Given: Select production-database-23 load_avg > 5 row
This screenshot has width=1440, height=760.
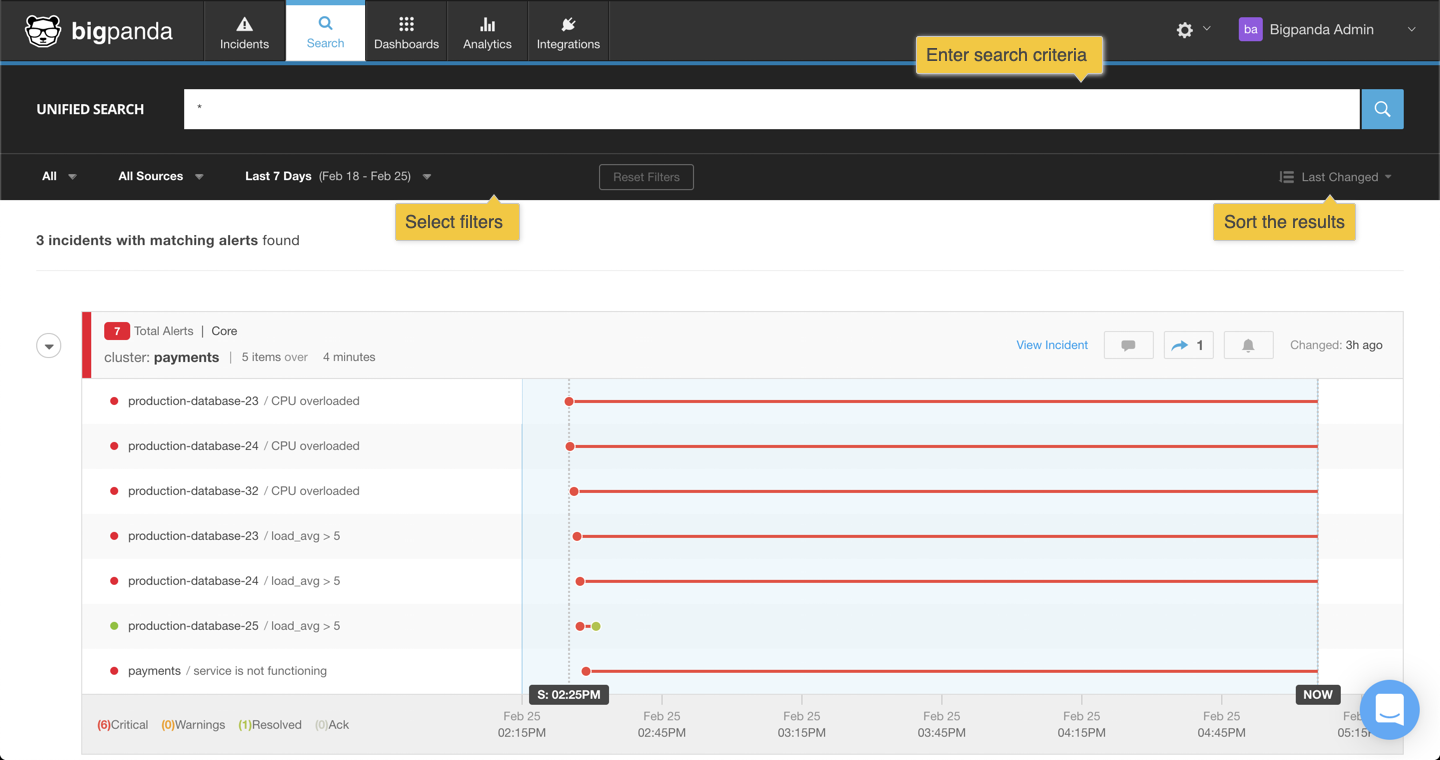Looking at the screenshot, I should (742, 536).
